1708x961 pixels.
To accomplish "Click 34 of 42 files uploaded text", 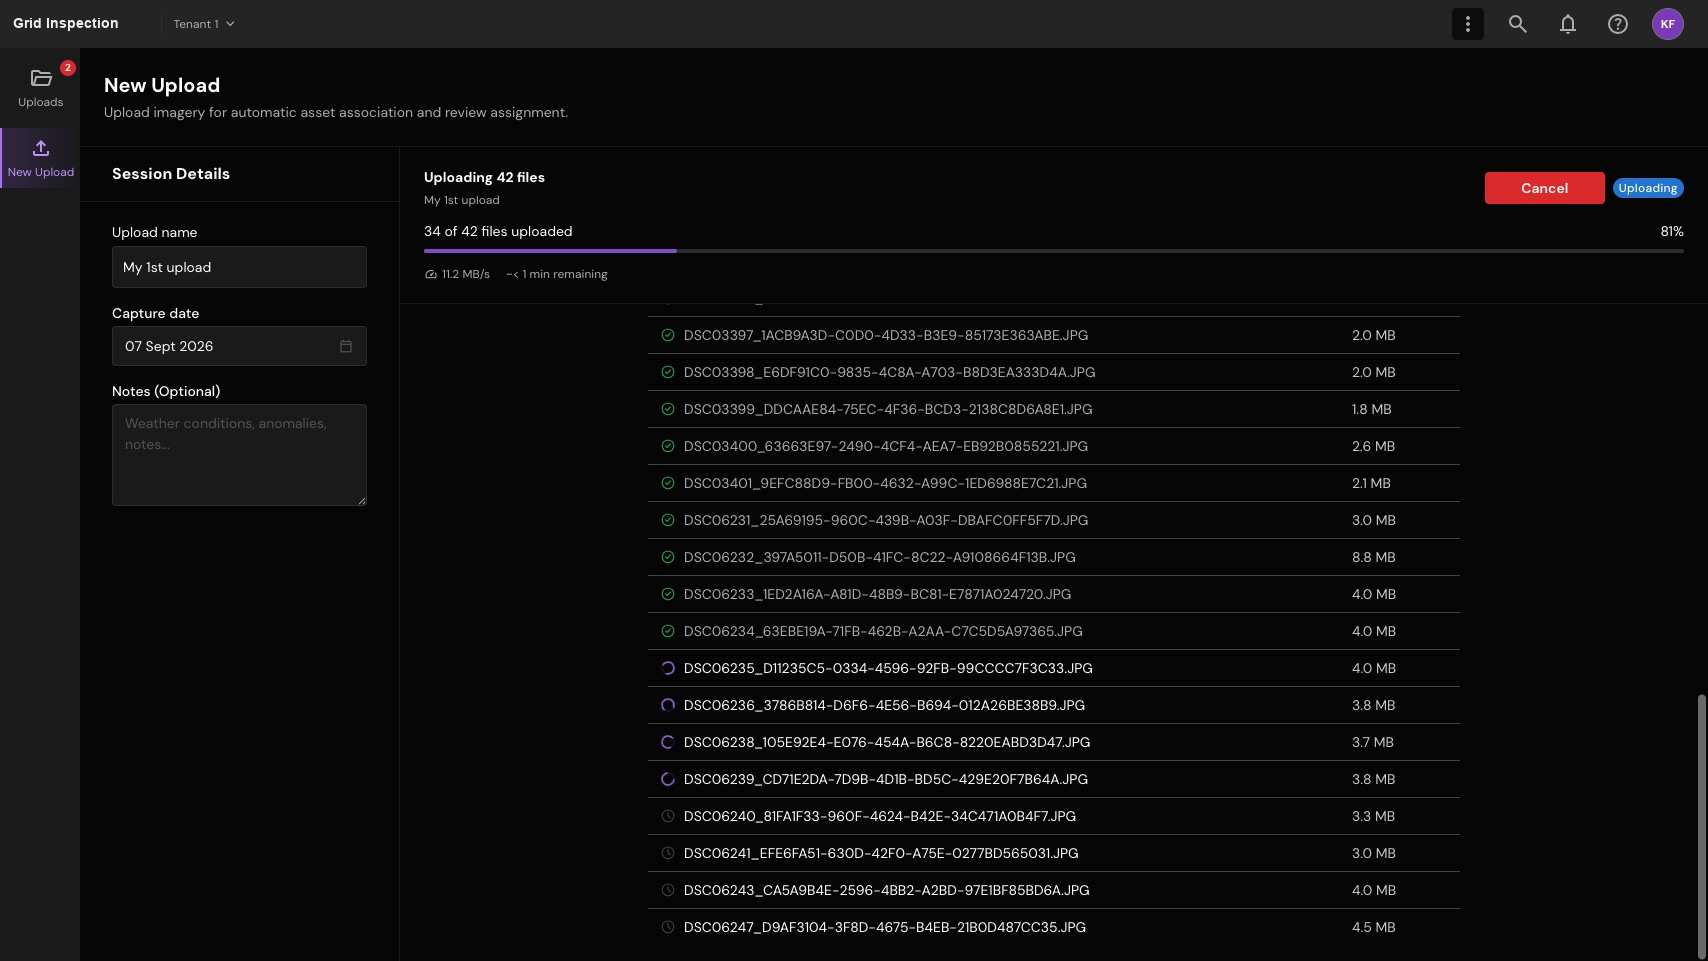I will click(x=498, y=231).
